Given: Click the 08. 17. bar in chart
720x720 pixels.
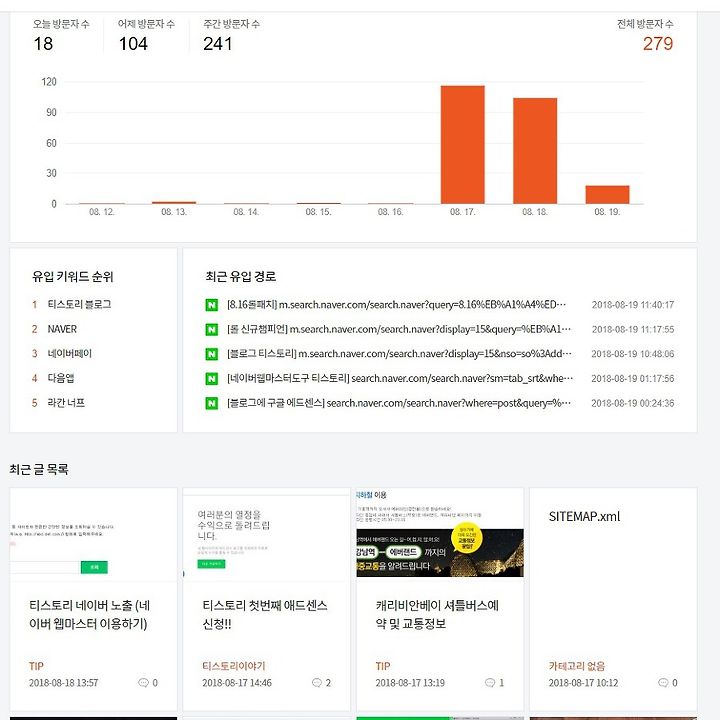Looking at the screenshot, I should [462, 145].
